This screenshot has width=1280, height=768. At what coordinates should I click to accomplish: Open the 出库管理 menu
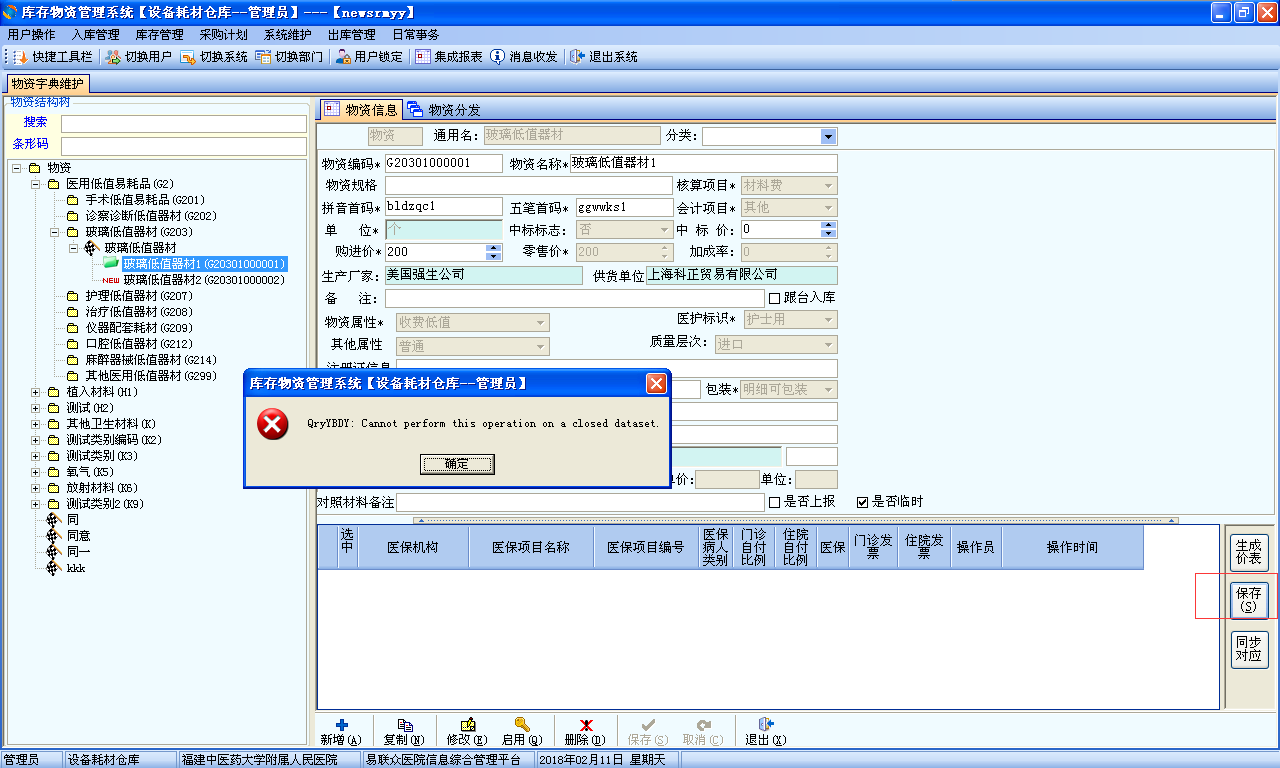pyautogui.click(x=351, y=35)
